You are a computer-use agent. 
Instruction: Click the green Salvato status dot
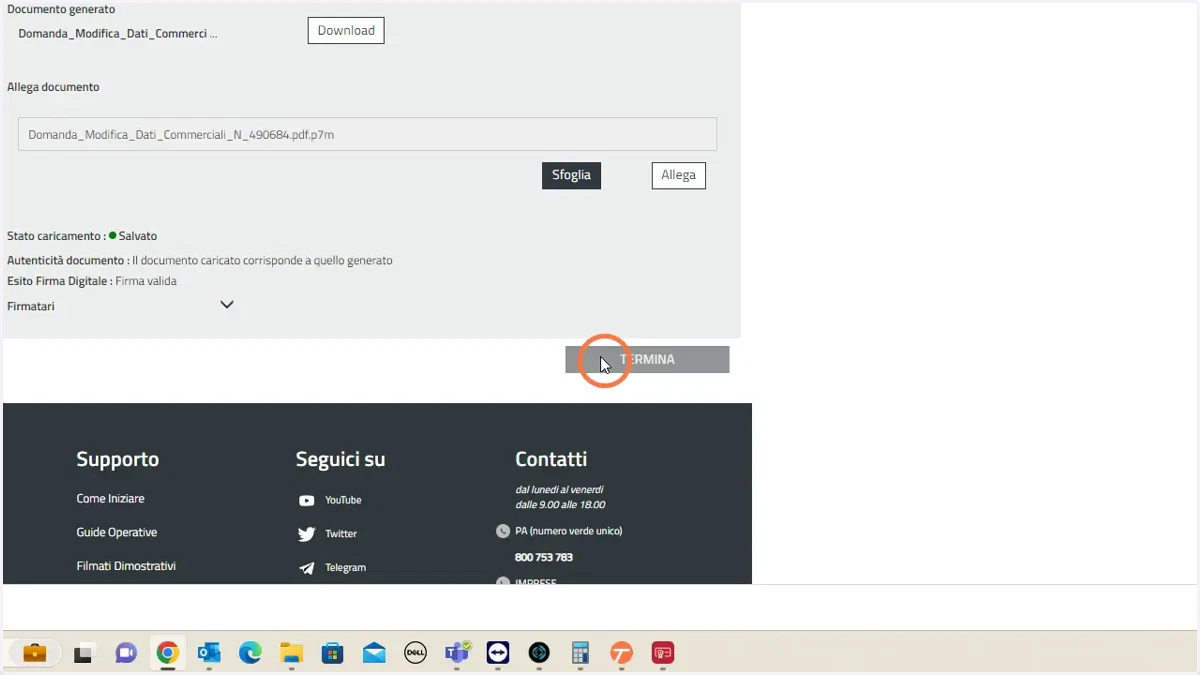click(x=113, y=236)
